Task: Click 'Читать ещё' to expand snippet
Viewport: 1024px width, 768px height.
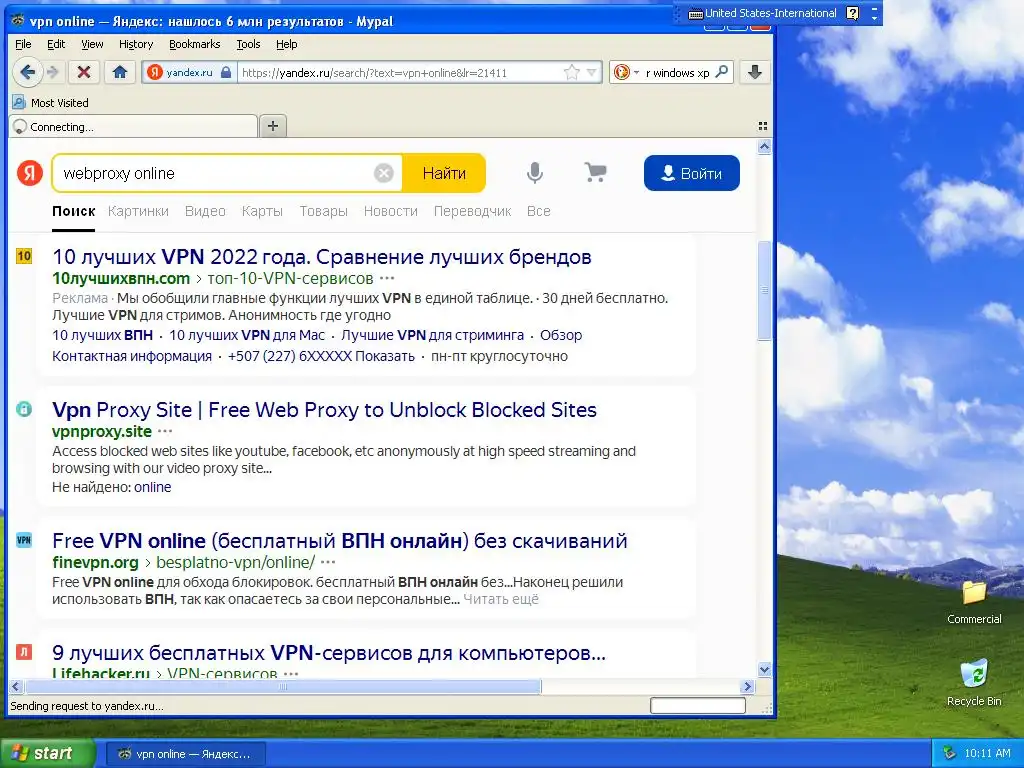Action: coord(501,599)
